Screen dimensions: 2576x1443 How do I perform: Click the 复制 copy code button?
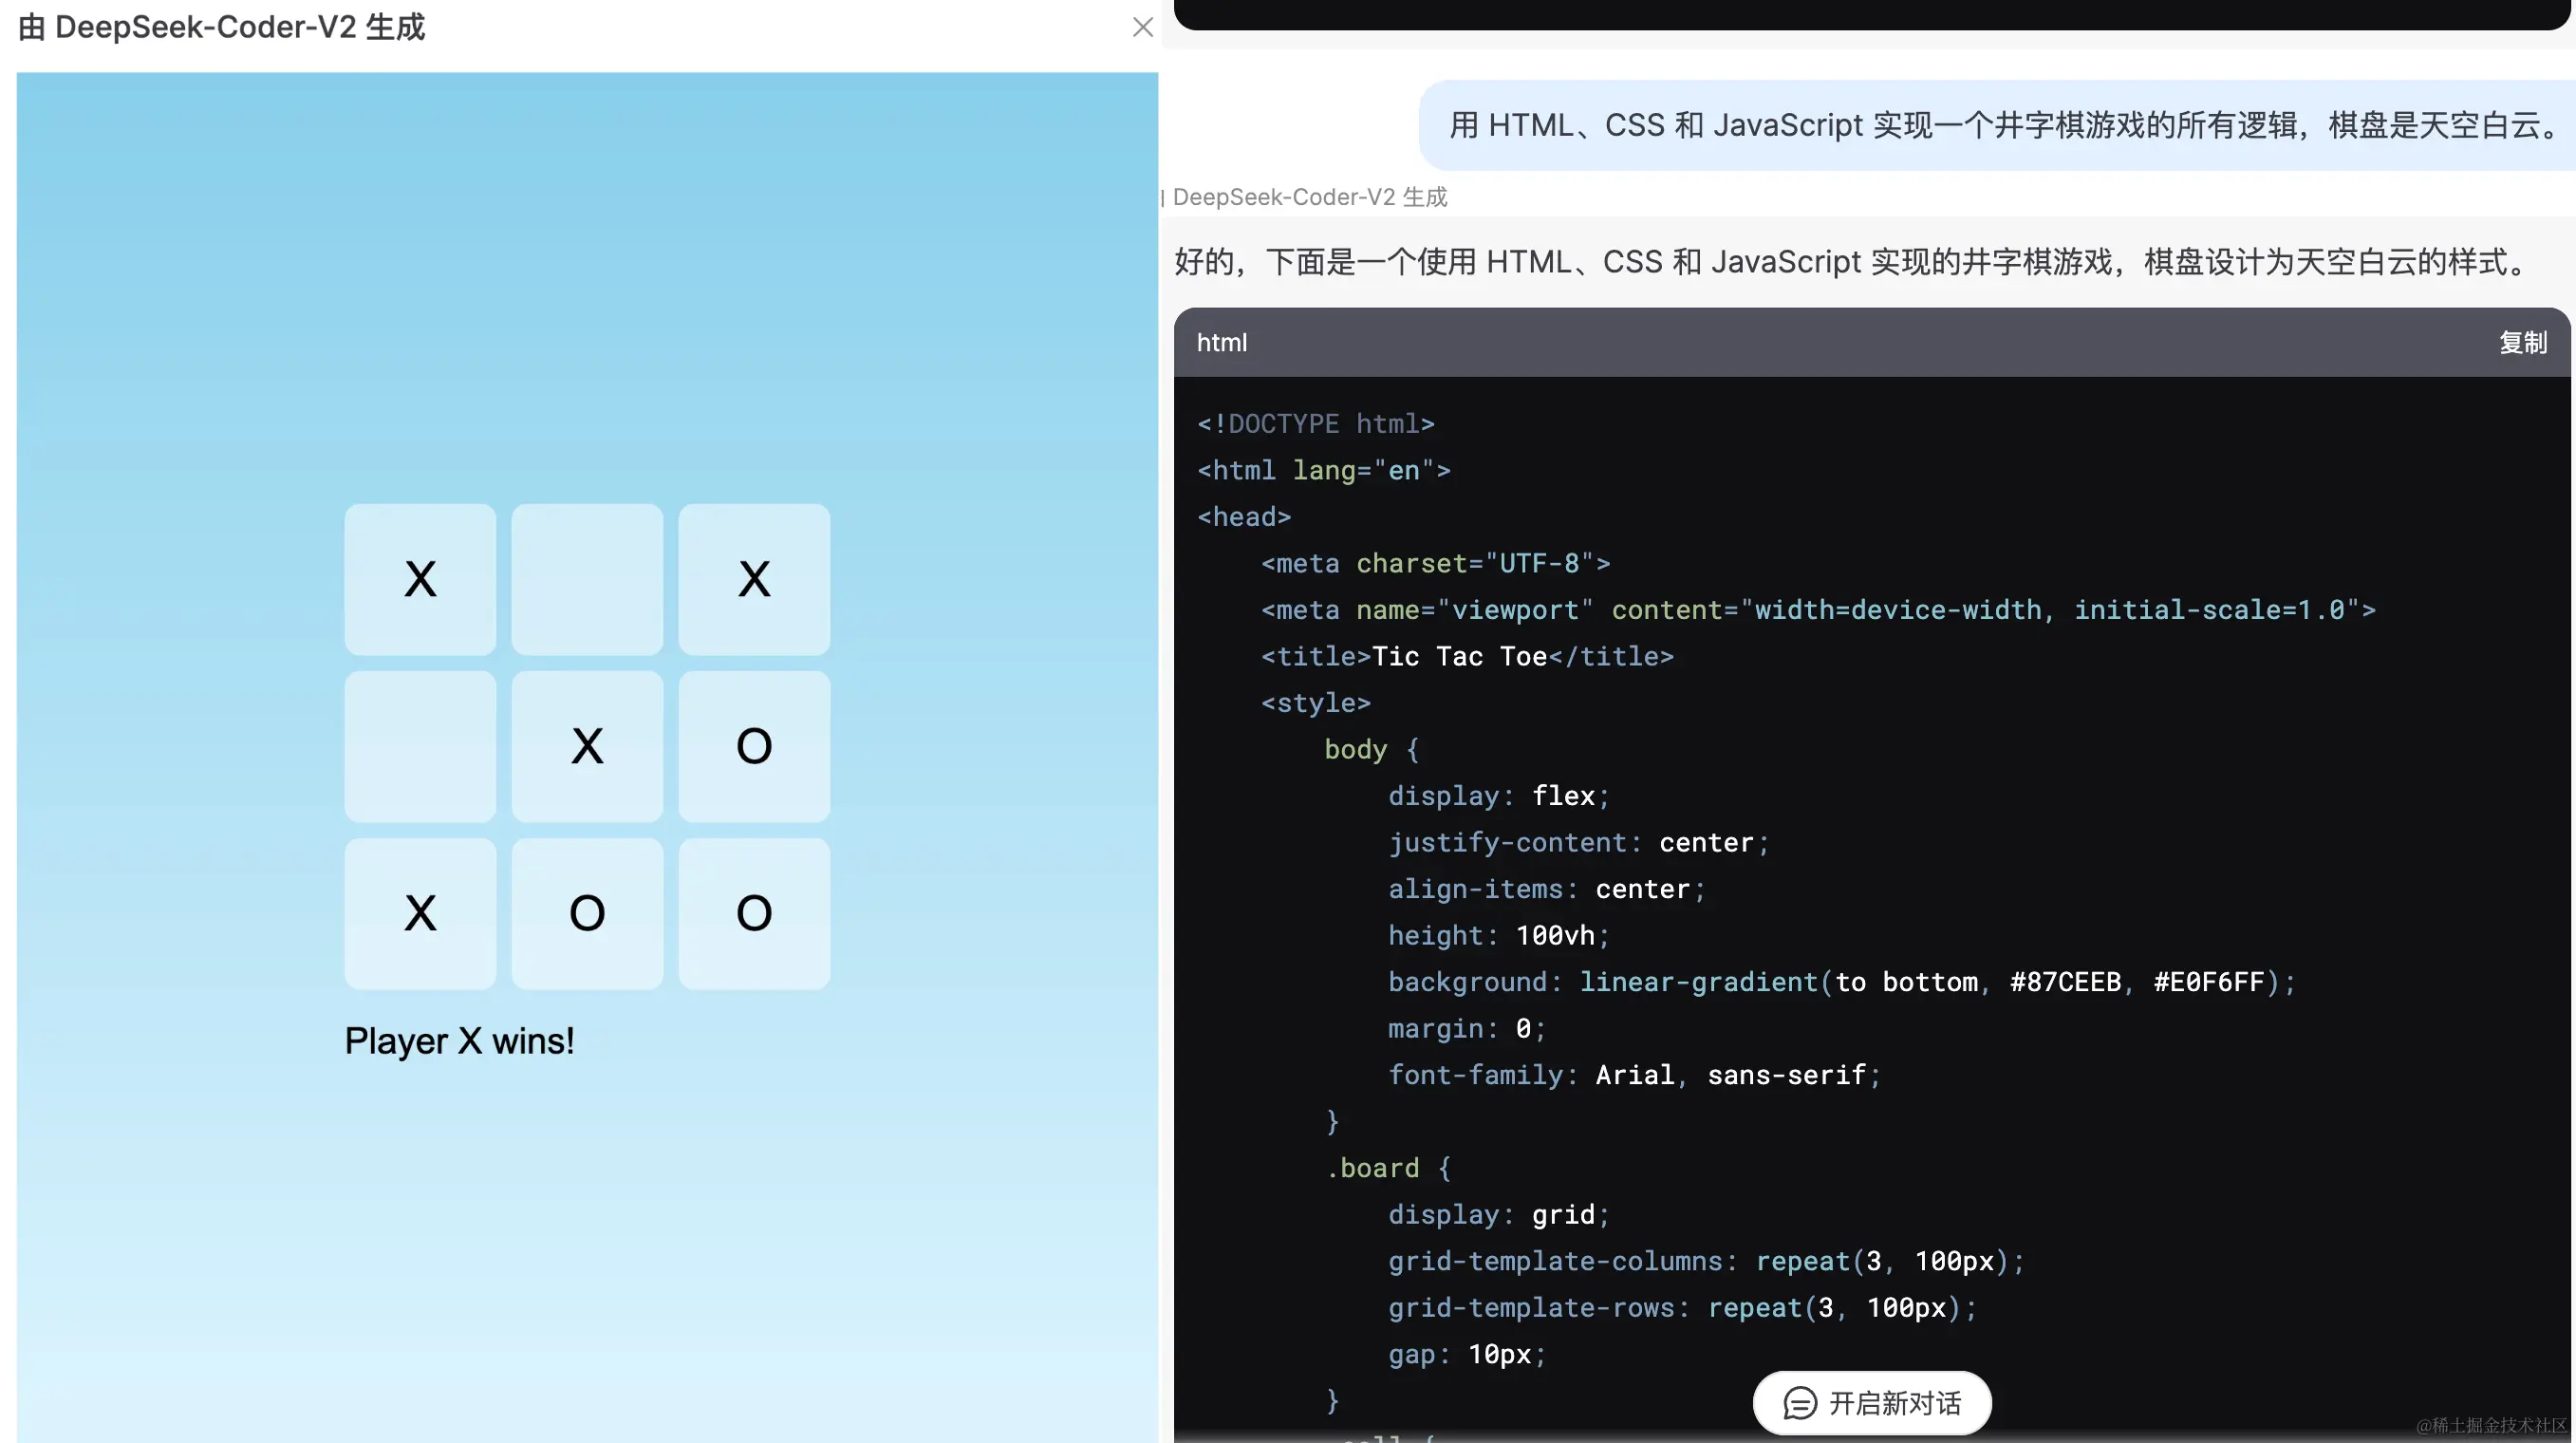tap(2522, 342)
